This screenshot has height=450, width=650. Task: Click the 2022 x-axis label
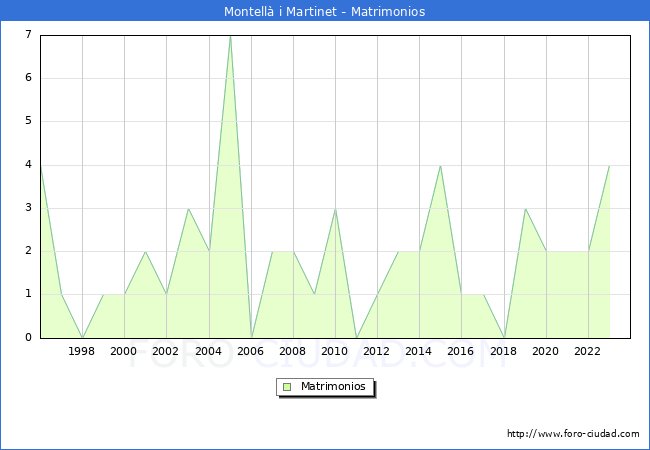(588, 351)
